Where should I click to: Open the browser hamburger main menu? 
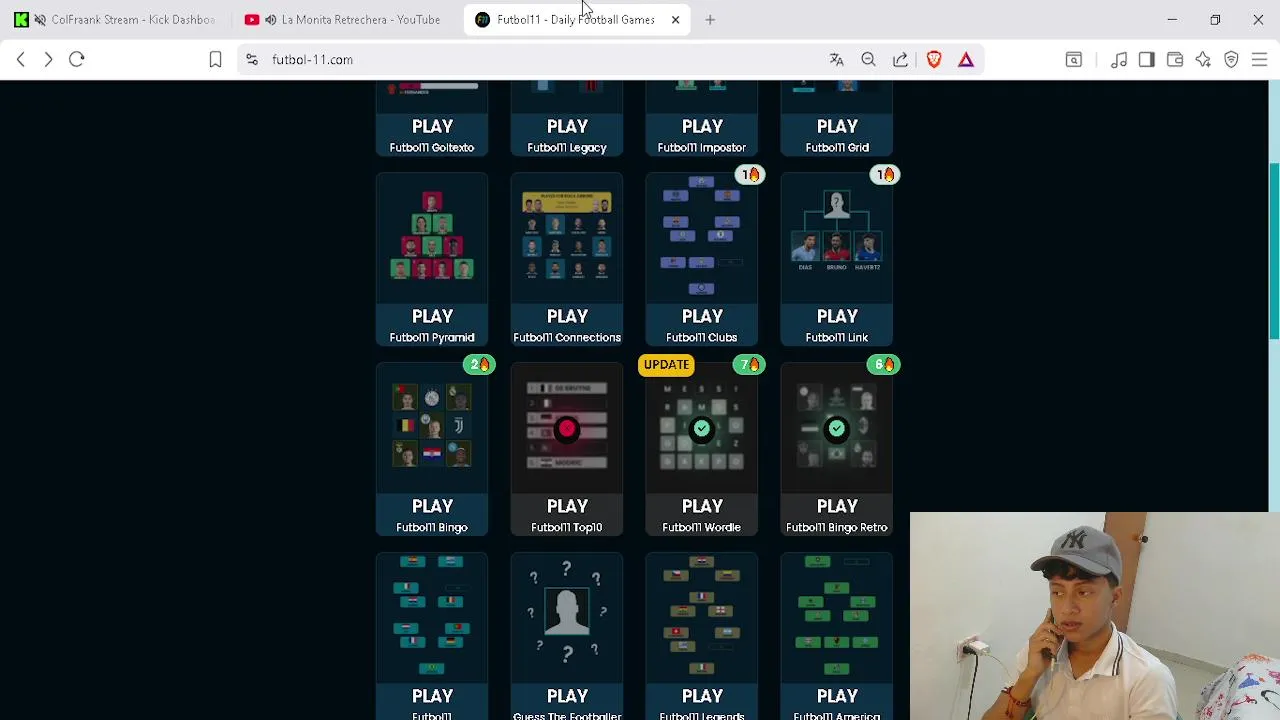1259,60
